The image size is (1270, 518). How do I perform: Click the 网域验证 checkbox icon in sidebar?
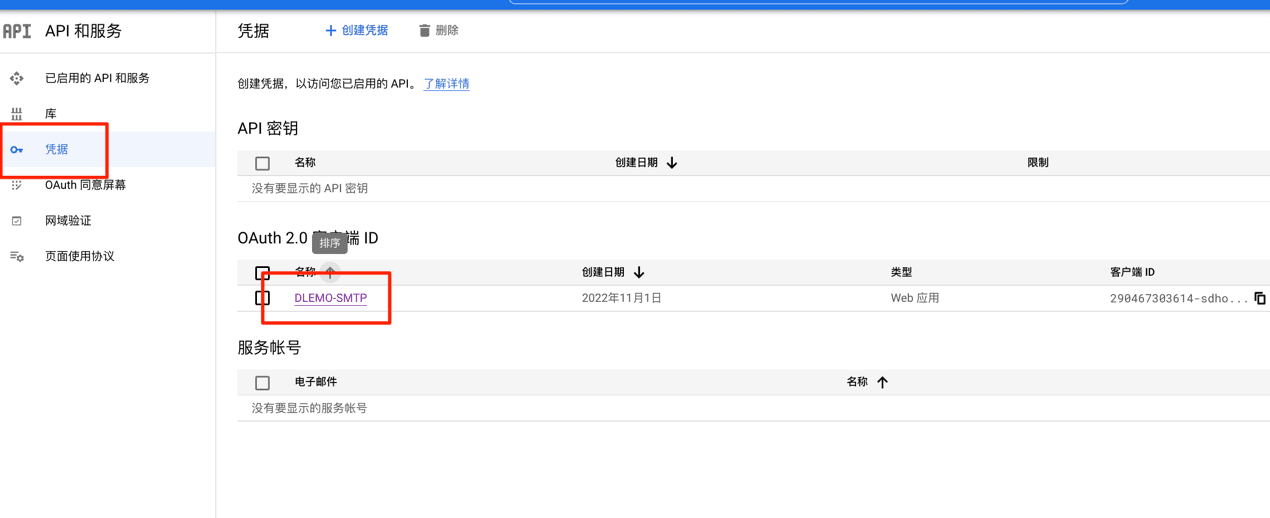click(x=17, y=221)
